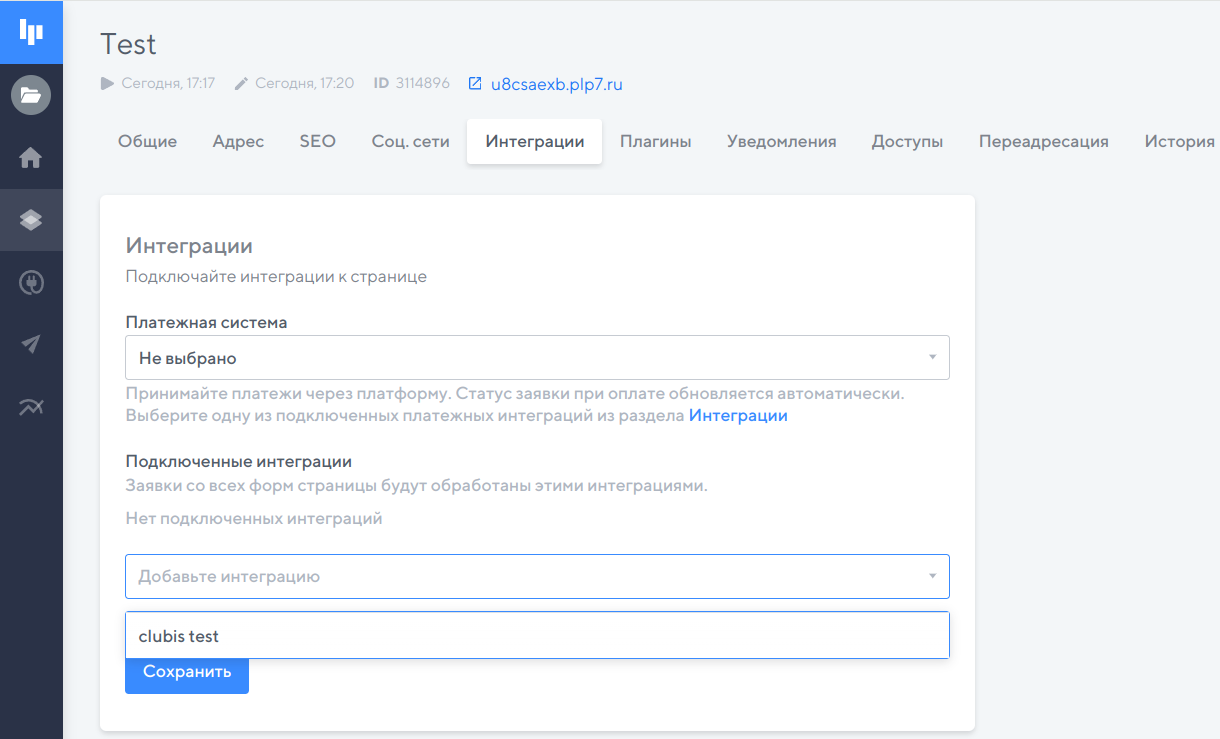Click the Test page title

coord(128,44)
